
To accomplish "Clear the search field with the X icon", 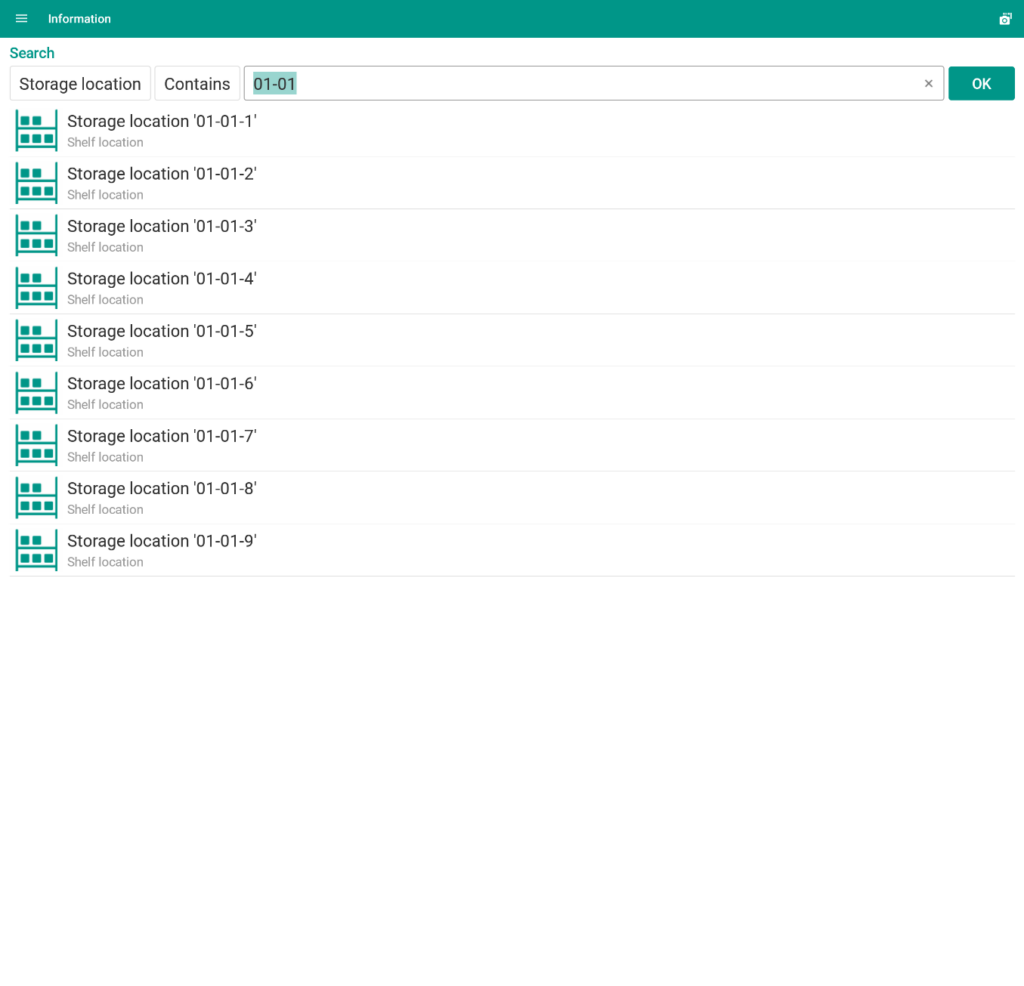I will [928, 84].
